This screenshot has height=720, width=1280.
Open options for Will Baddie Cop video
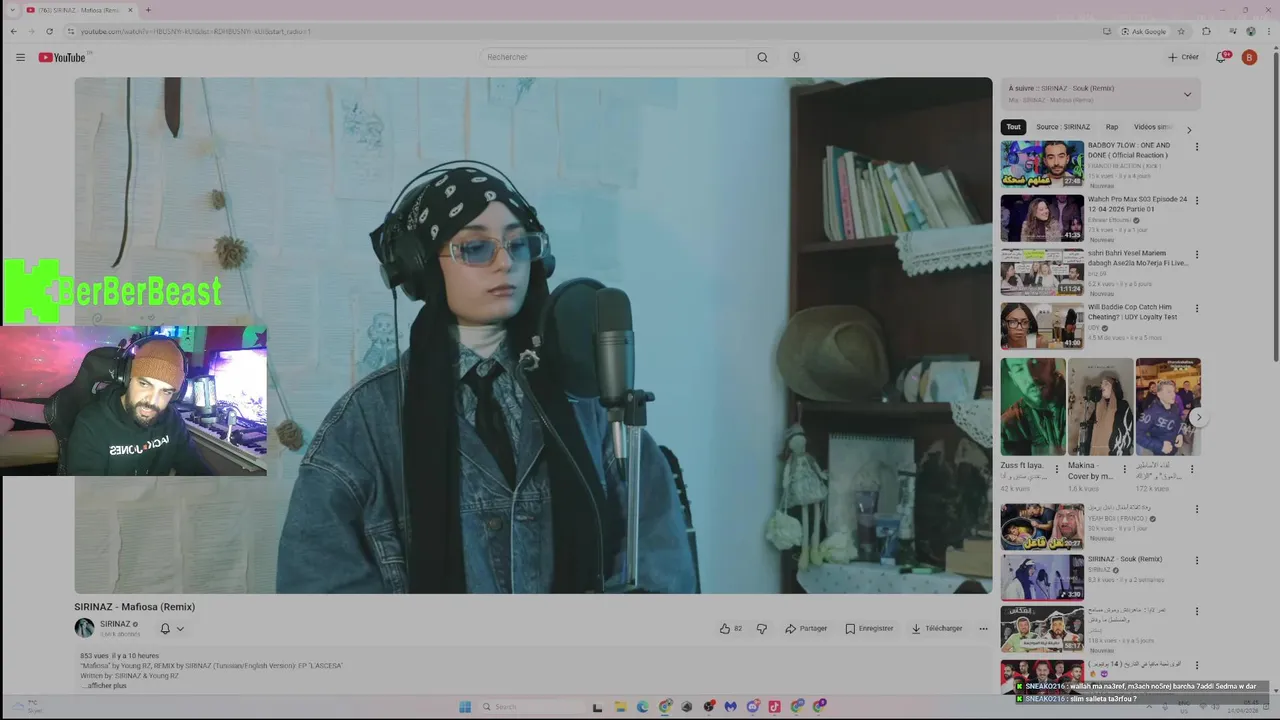click(1196, 309)
